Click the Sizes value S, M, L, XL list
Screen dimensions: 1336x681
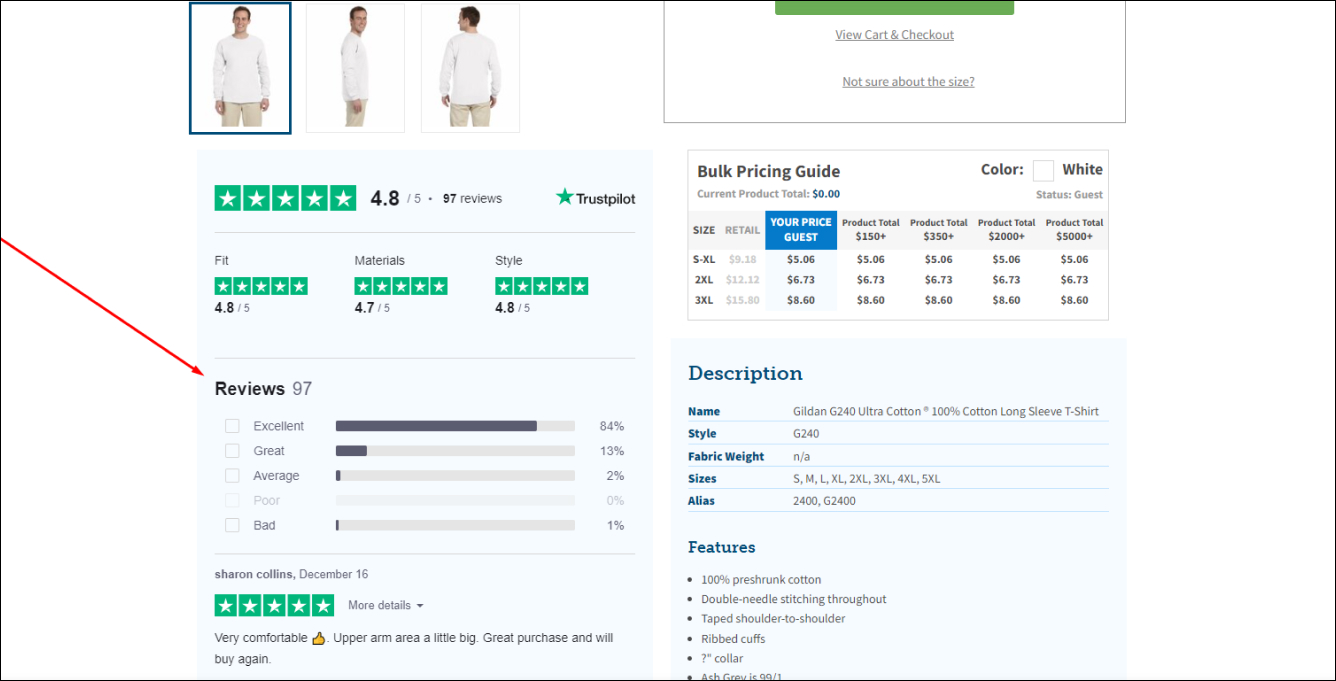866,479
